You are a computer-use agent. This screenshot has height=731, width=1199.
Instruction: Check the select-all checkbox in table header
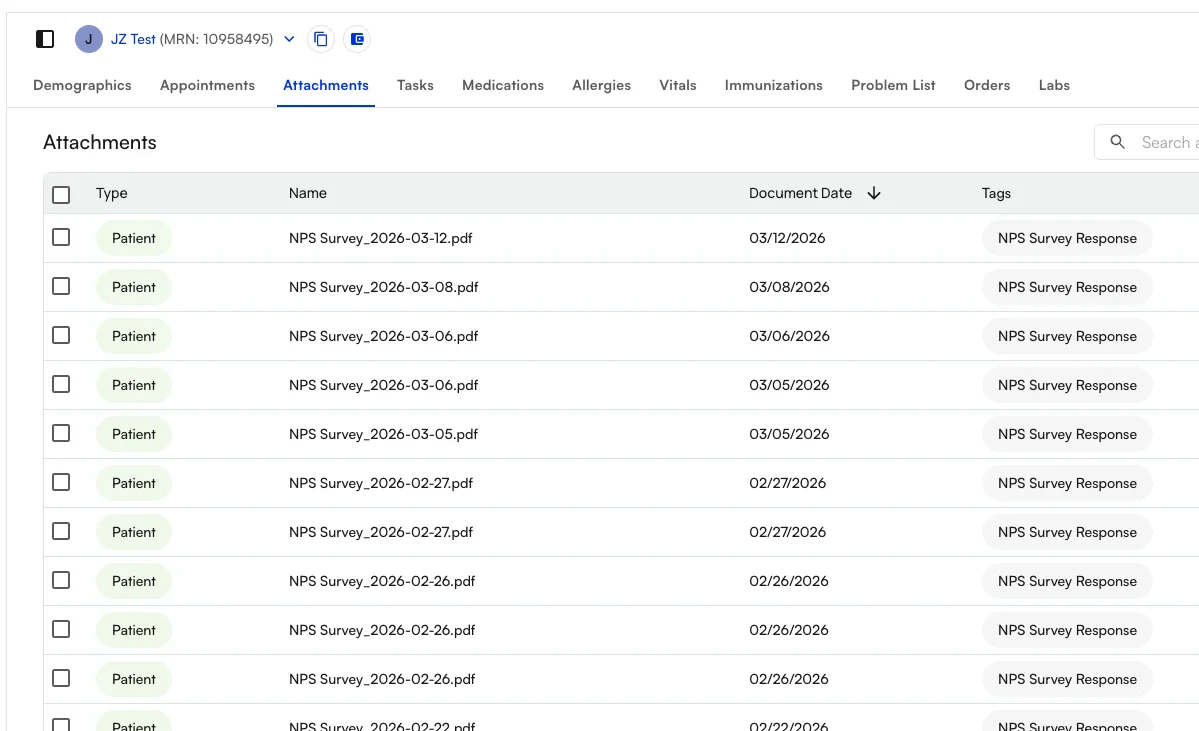[61, 194]
